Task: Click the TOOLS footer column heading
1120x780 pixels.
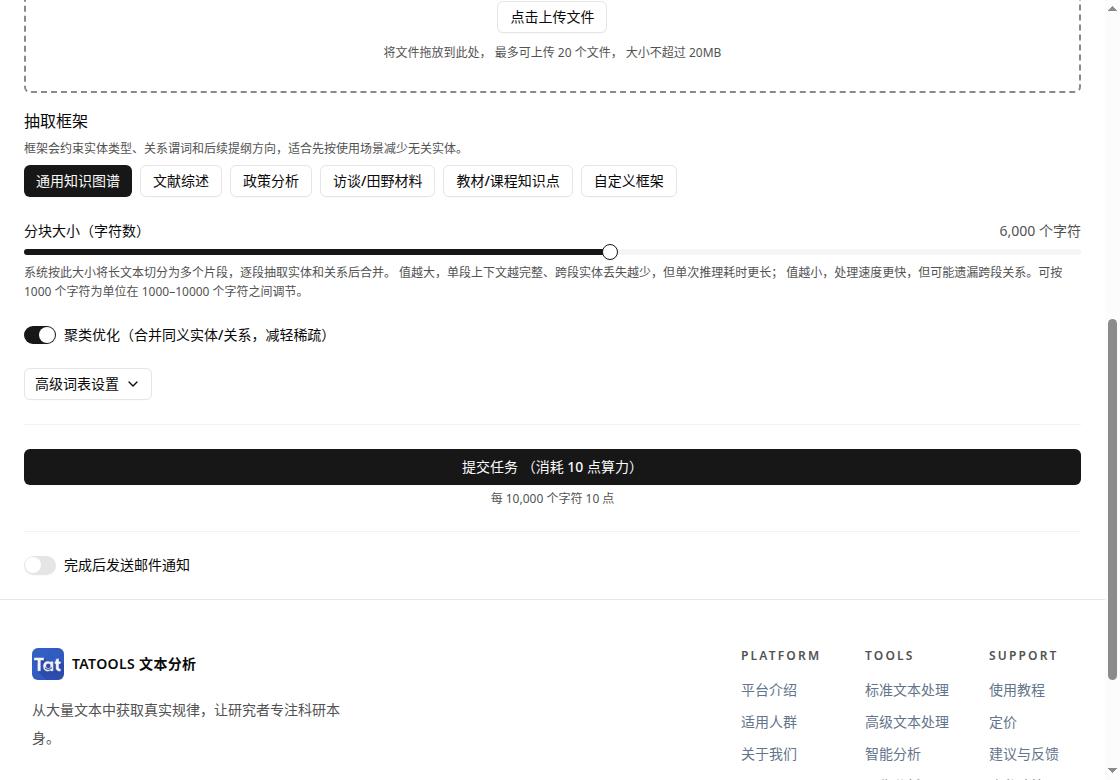Action: 889,656
